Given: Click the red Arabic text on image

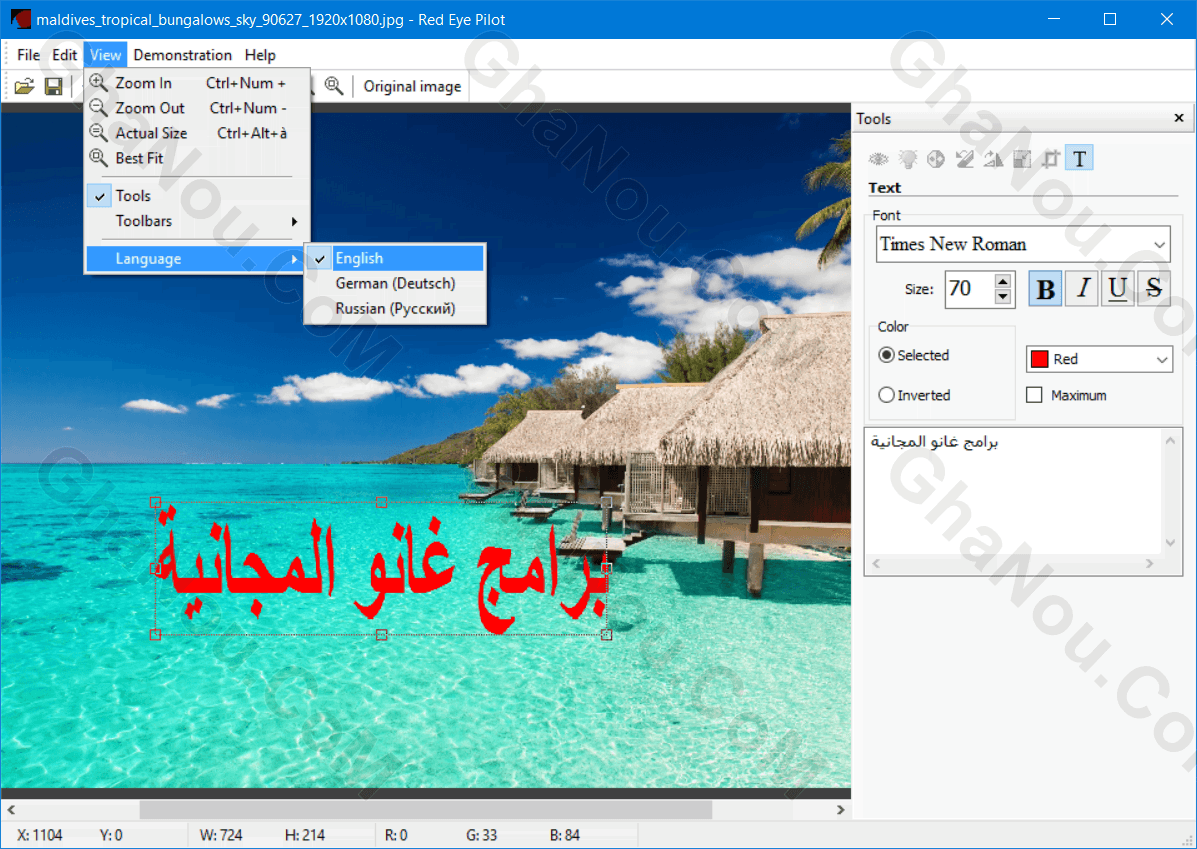Looking at the screenshot, I should (381, 569).
